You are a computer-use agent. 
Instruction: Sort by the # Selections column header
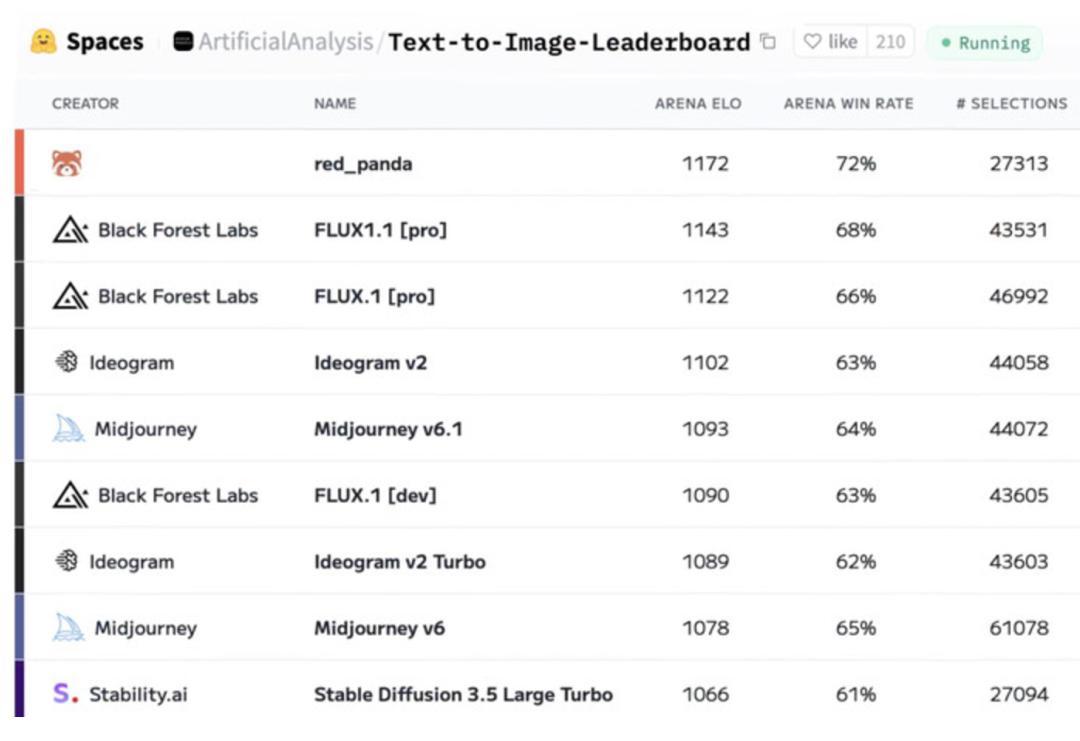tap(1011, 103)
